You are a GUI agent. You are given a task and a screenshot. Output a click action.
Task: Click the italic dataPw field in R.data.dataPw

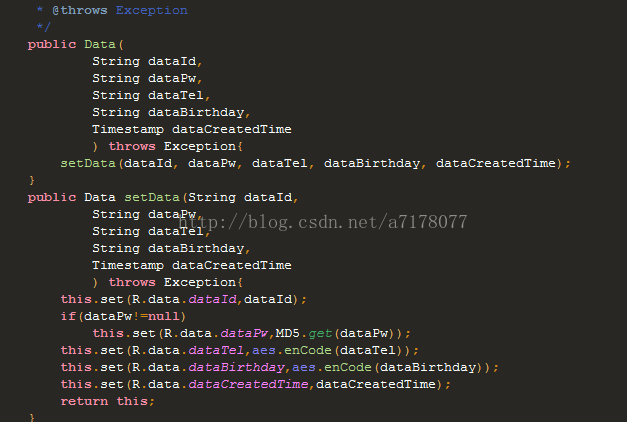tap(244, 334)
